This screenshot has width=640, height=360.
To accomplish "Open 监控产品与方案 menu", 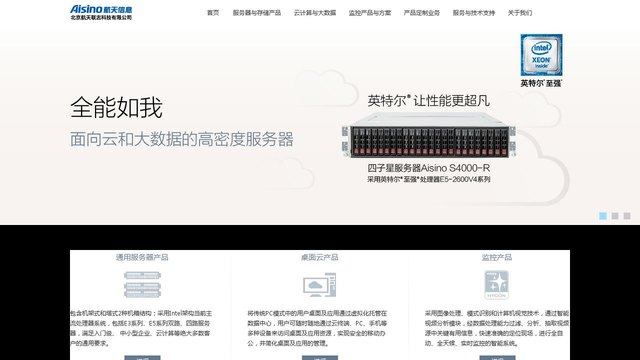I will 370,13.
